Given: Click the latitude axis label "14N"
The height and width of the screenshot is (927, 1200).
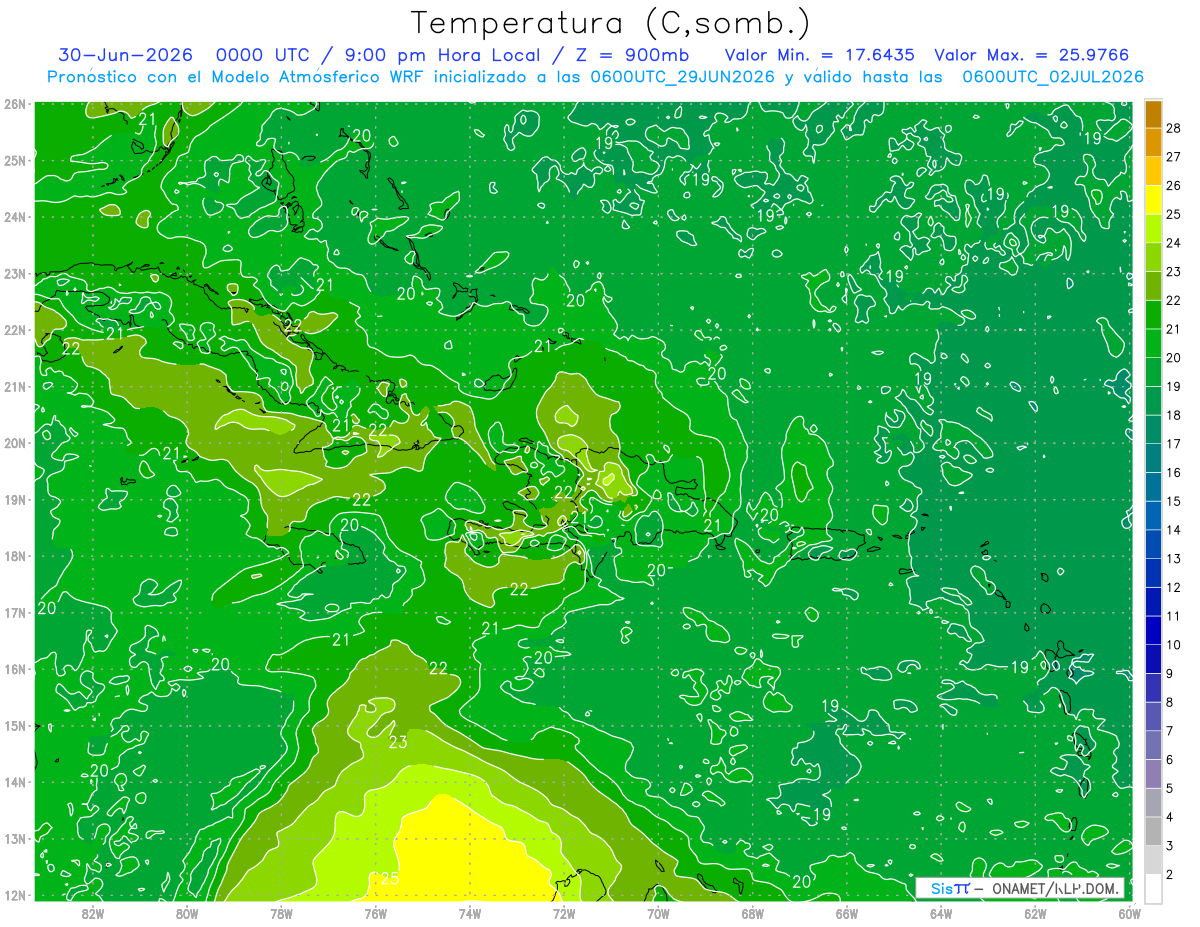Looking at the screenshot, I should (x=15, y=782).
